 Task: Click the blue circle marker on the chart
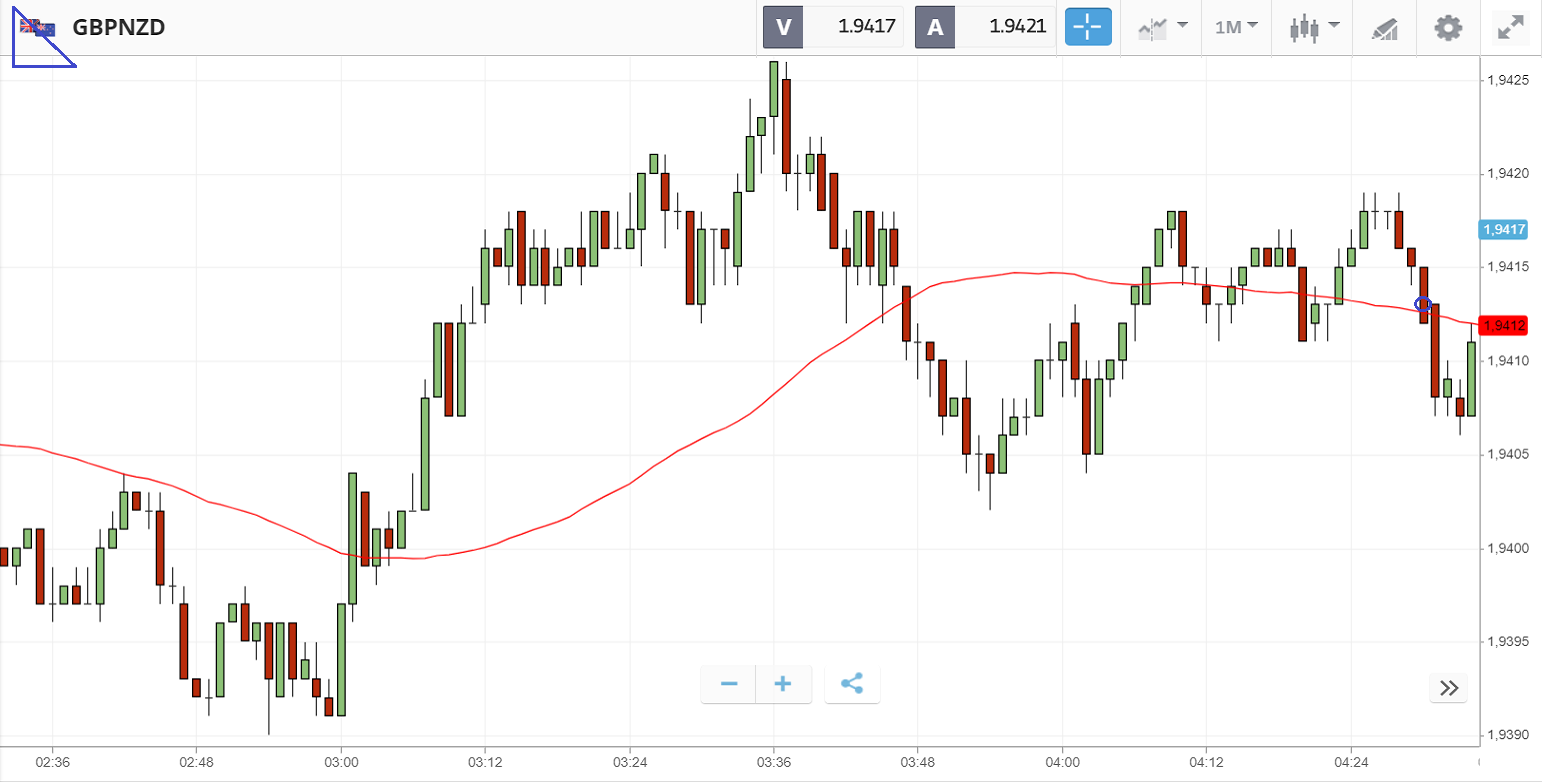(x=1423, y=303)
